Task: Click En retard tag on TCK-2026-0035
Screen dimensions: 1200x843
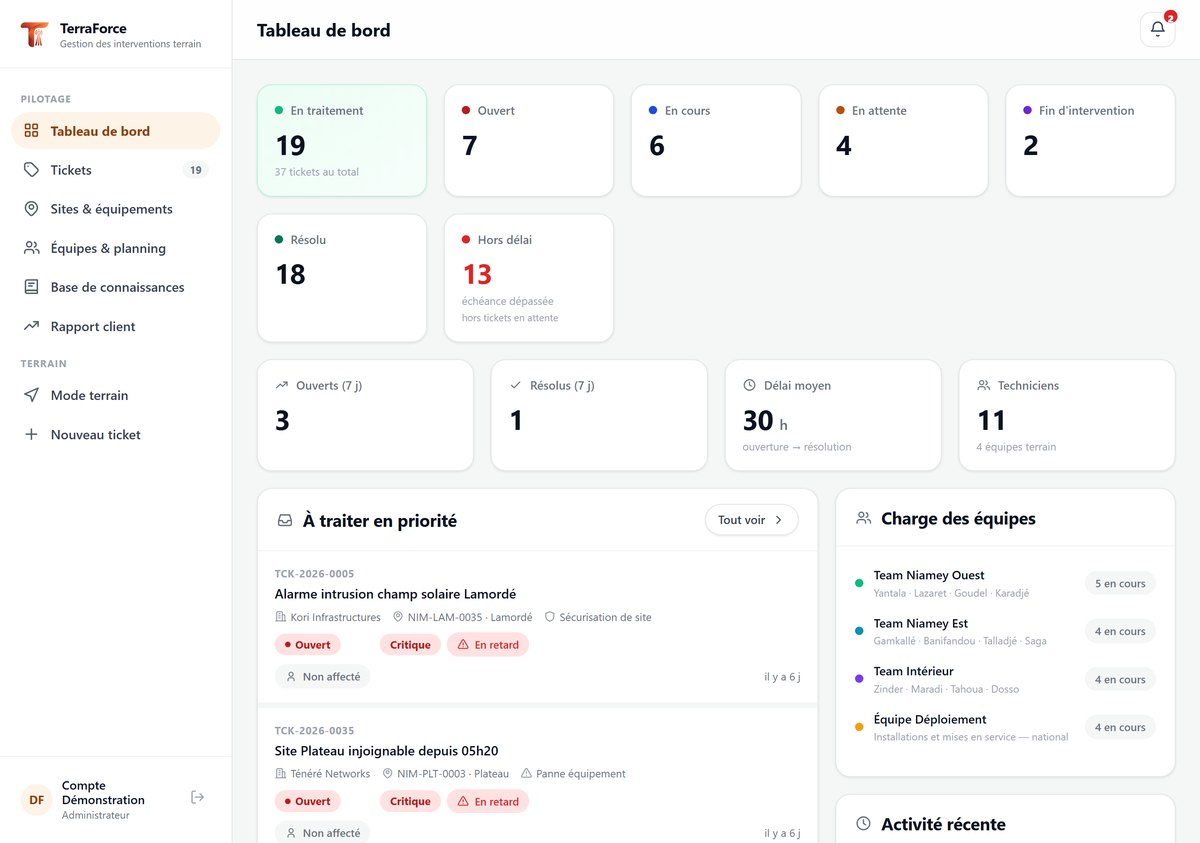Action: pyautogui.click(x=488, y=801)
